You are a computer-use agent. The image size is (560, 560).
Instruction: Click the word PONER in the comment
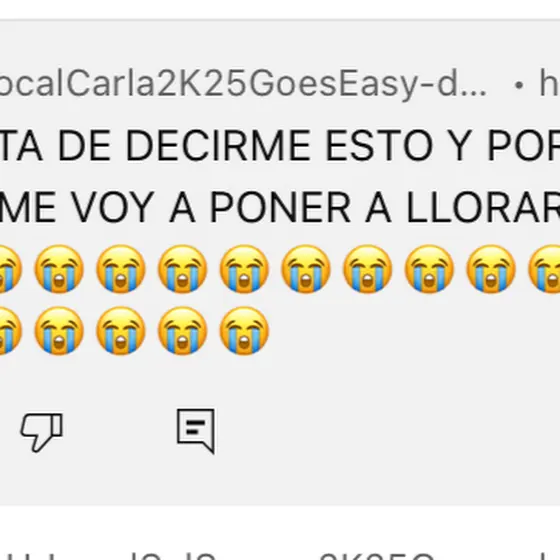tap(281, 207)
